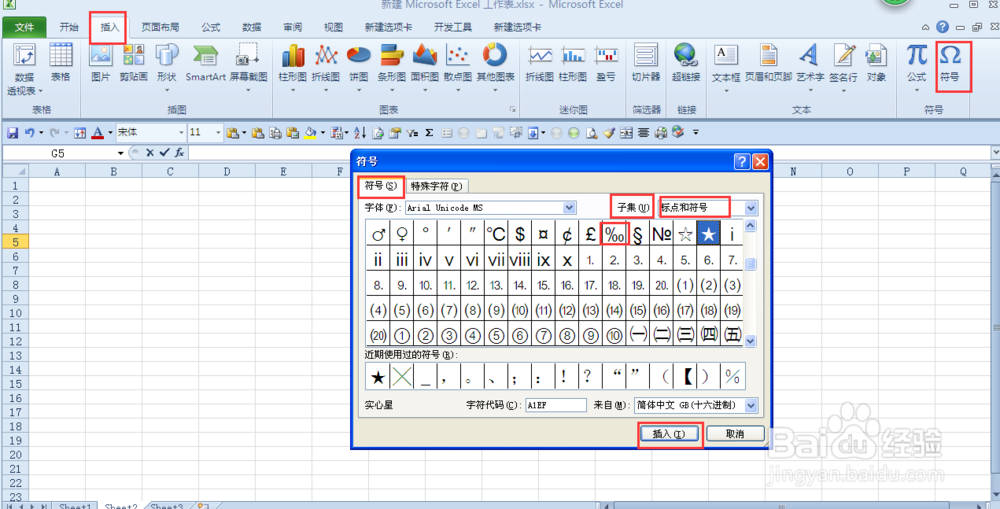Insert an 对象 object
The width and height of the screenshot is (1000, 509).
(876, 64)
